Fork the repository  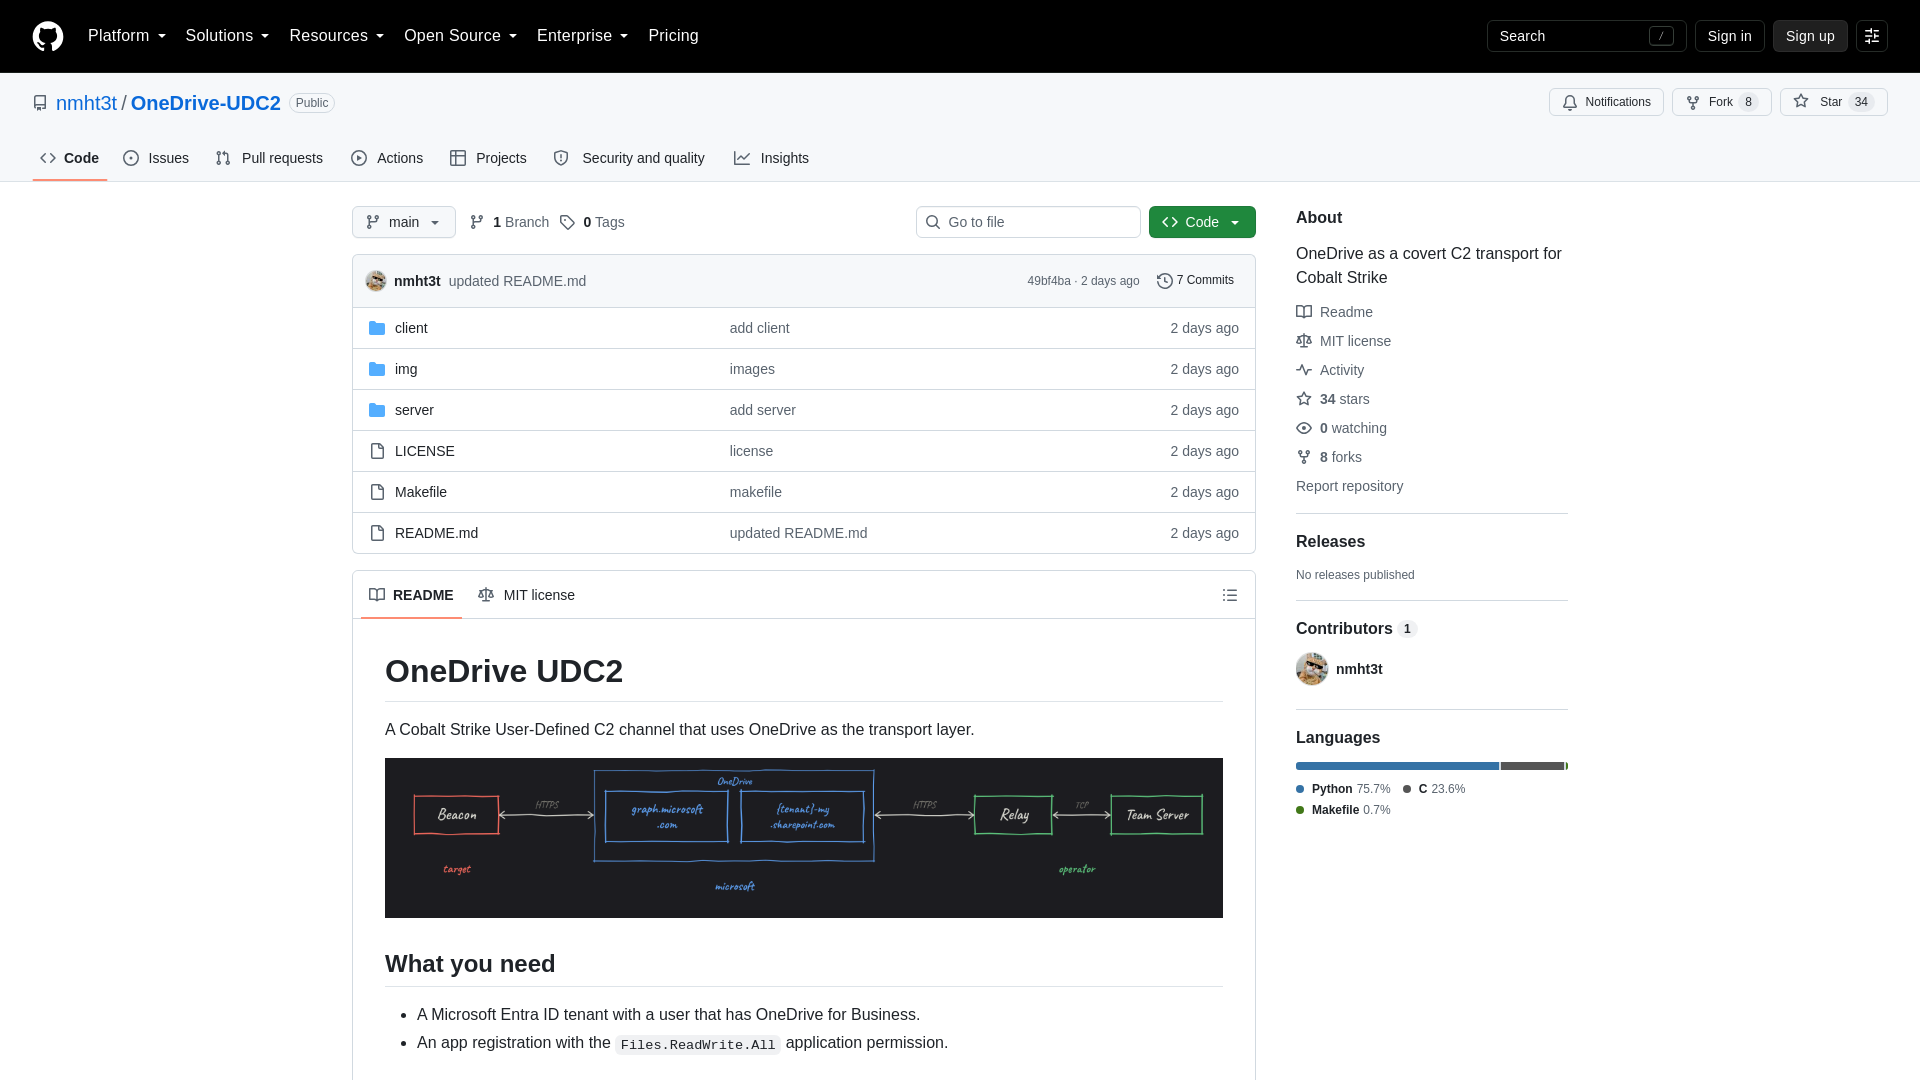click(x=1721, y=102)
